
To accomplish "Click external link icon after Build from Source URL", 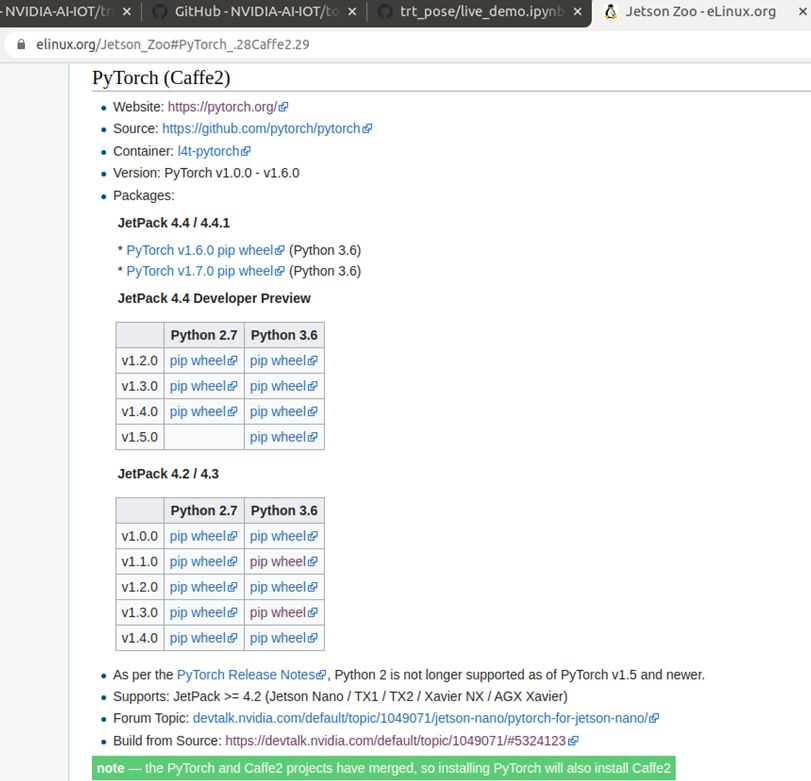I will tap(573, 741).
